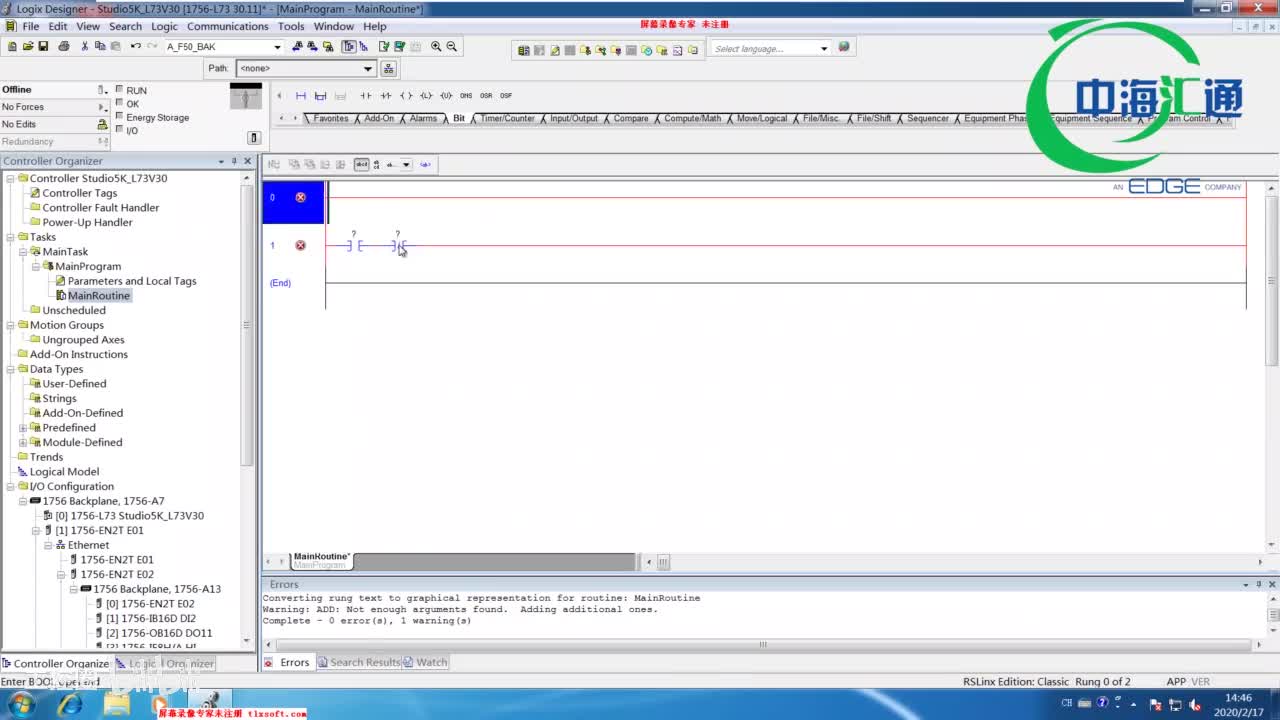Open the Offline controller status dropdown

point(102,90)
